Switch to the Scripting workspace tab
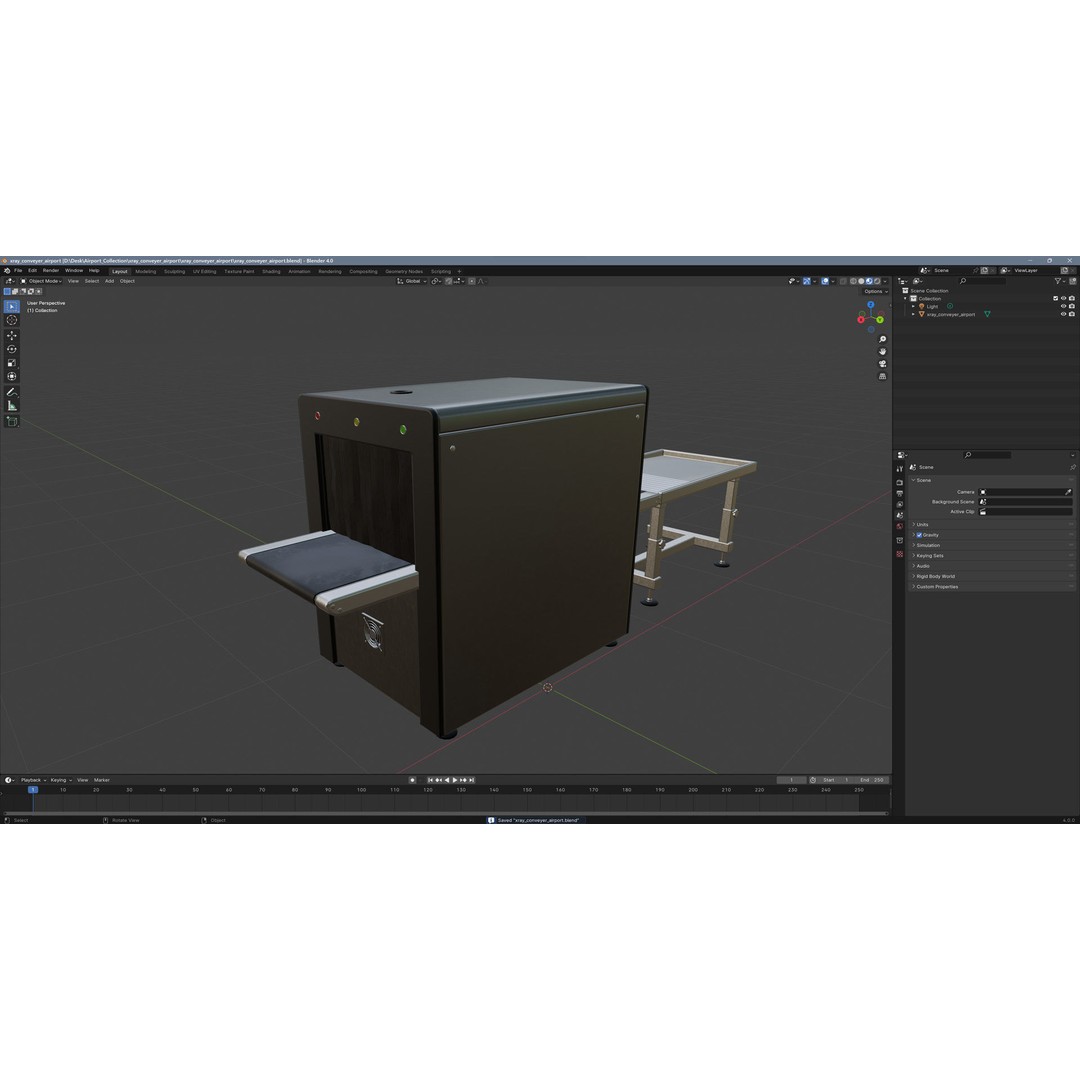Viewport: 1080px width, 1080px height. tap(441, 271)
